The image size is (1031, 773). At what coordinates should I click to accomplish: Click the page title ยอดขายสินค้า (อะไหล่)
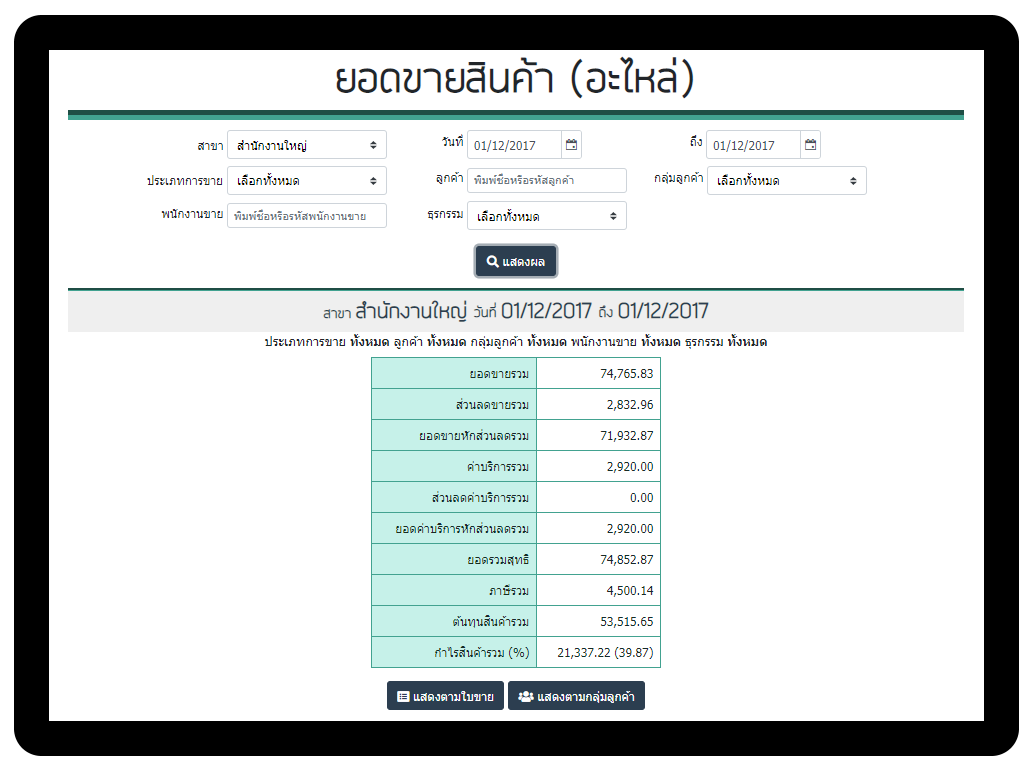515,80
